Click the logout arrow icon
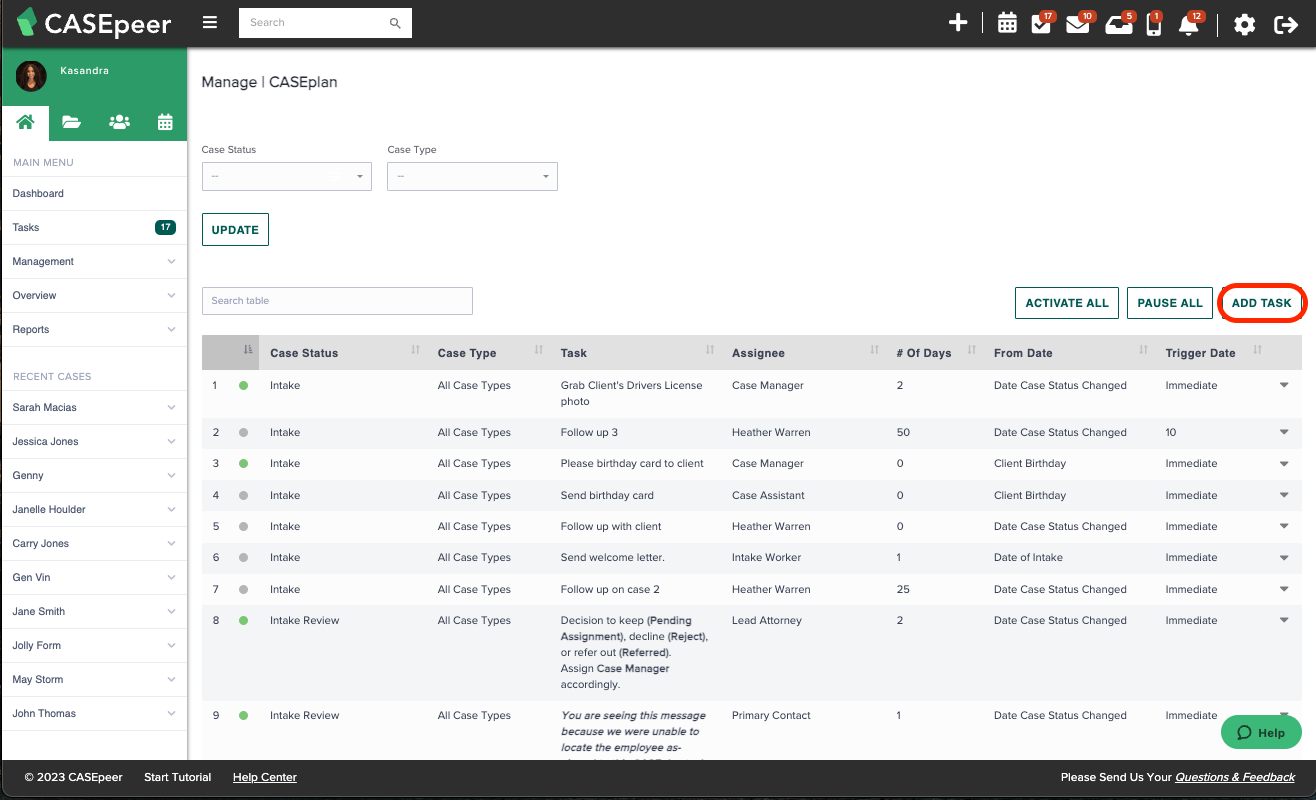The height and width of the screenshot is (800, 1316). [x=1285, y=25]
